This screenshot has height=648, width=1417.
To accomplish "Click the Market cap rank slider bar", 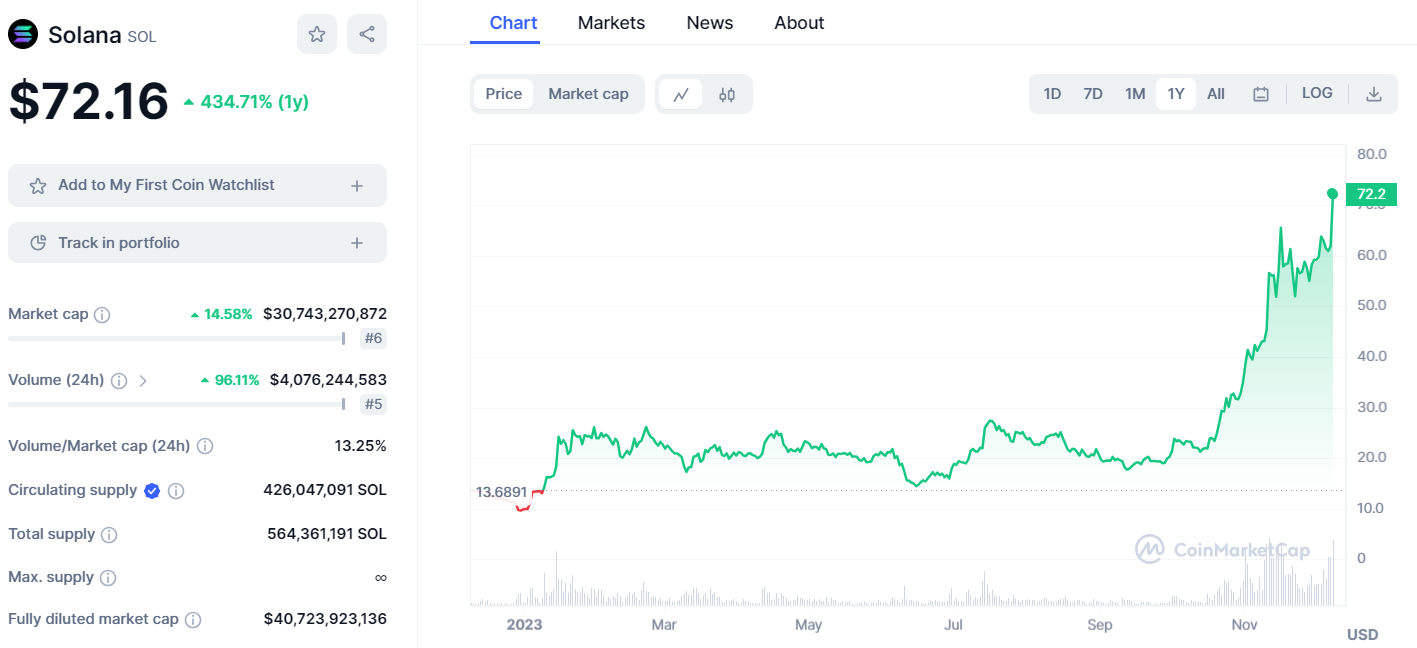I will (177, 338).
